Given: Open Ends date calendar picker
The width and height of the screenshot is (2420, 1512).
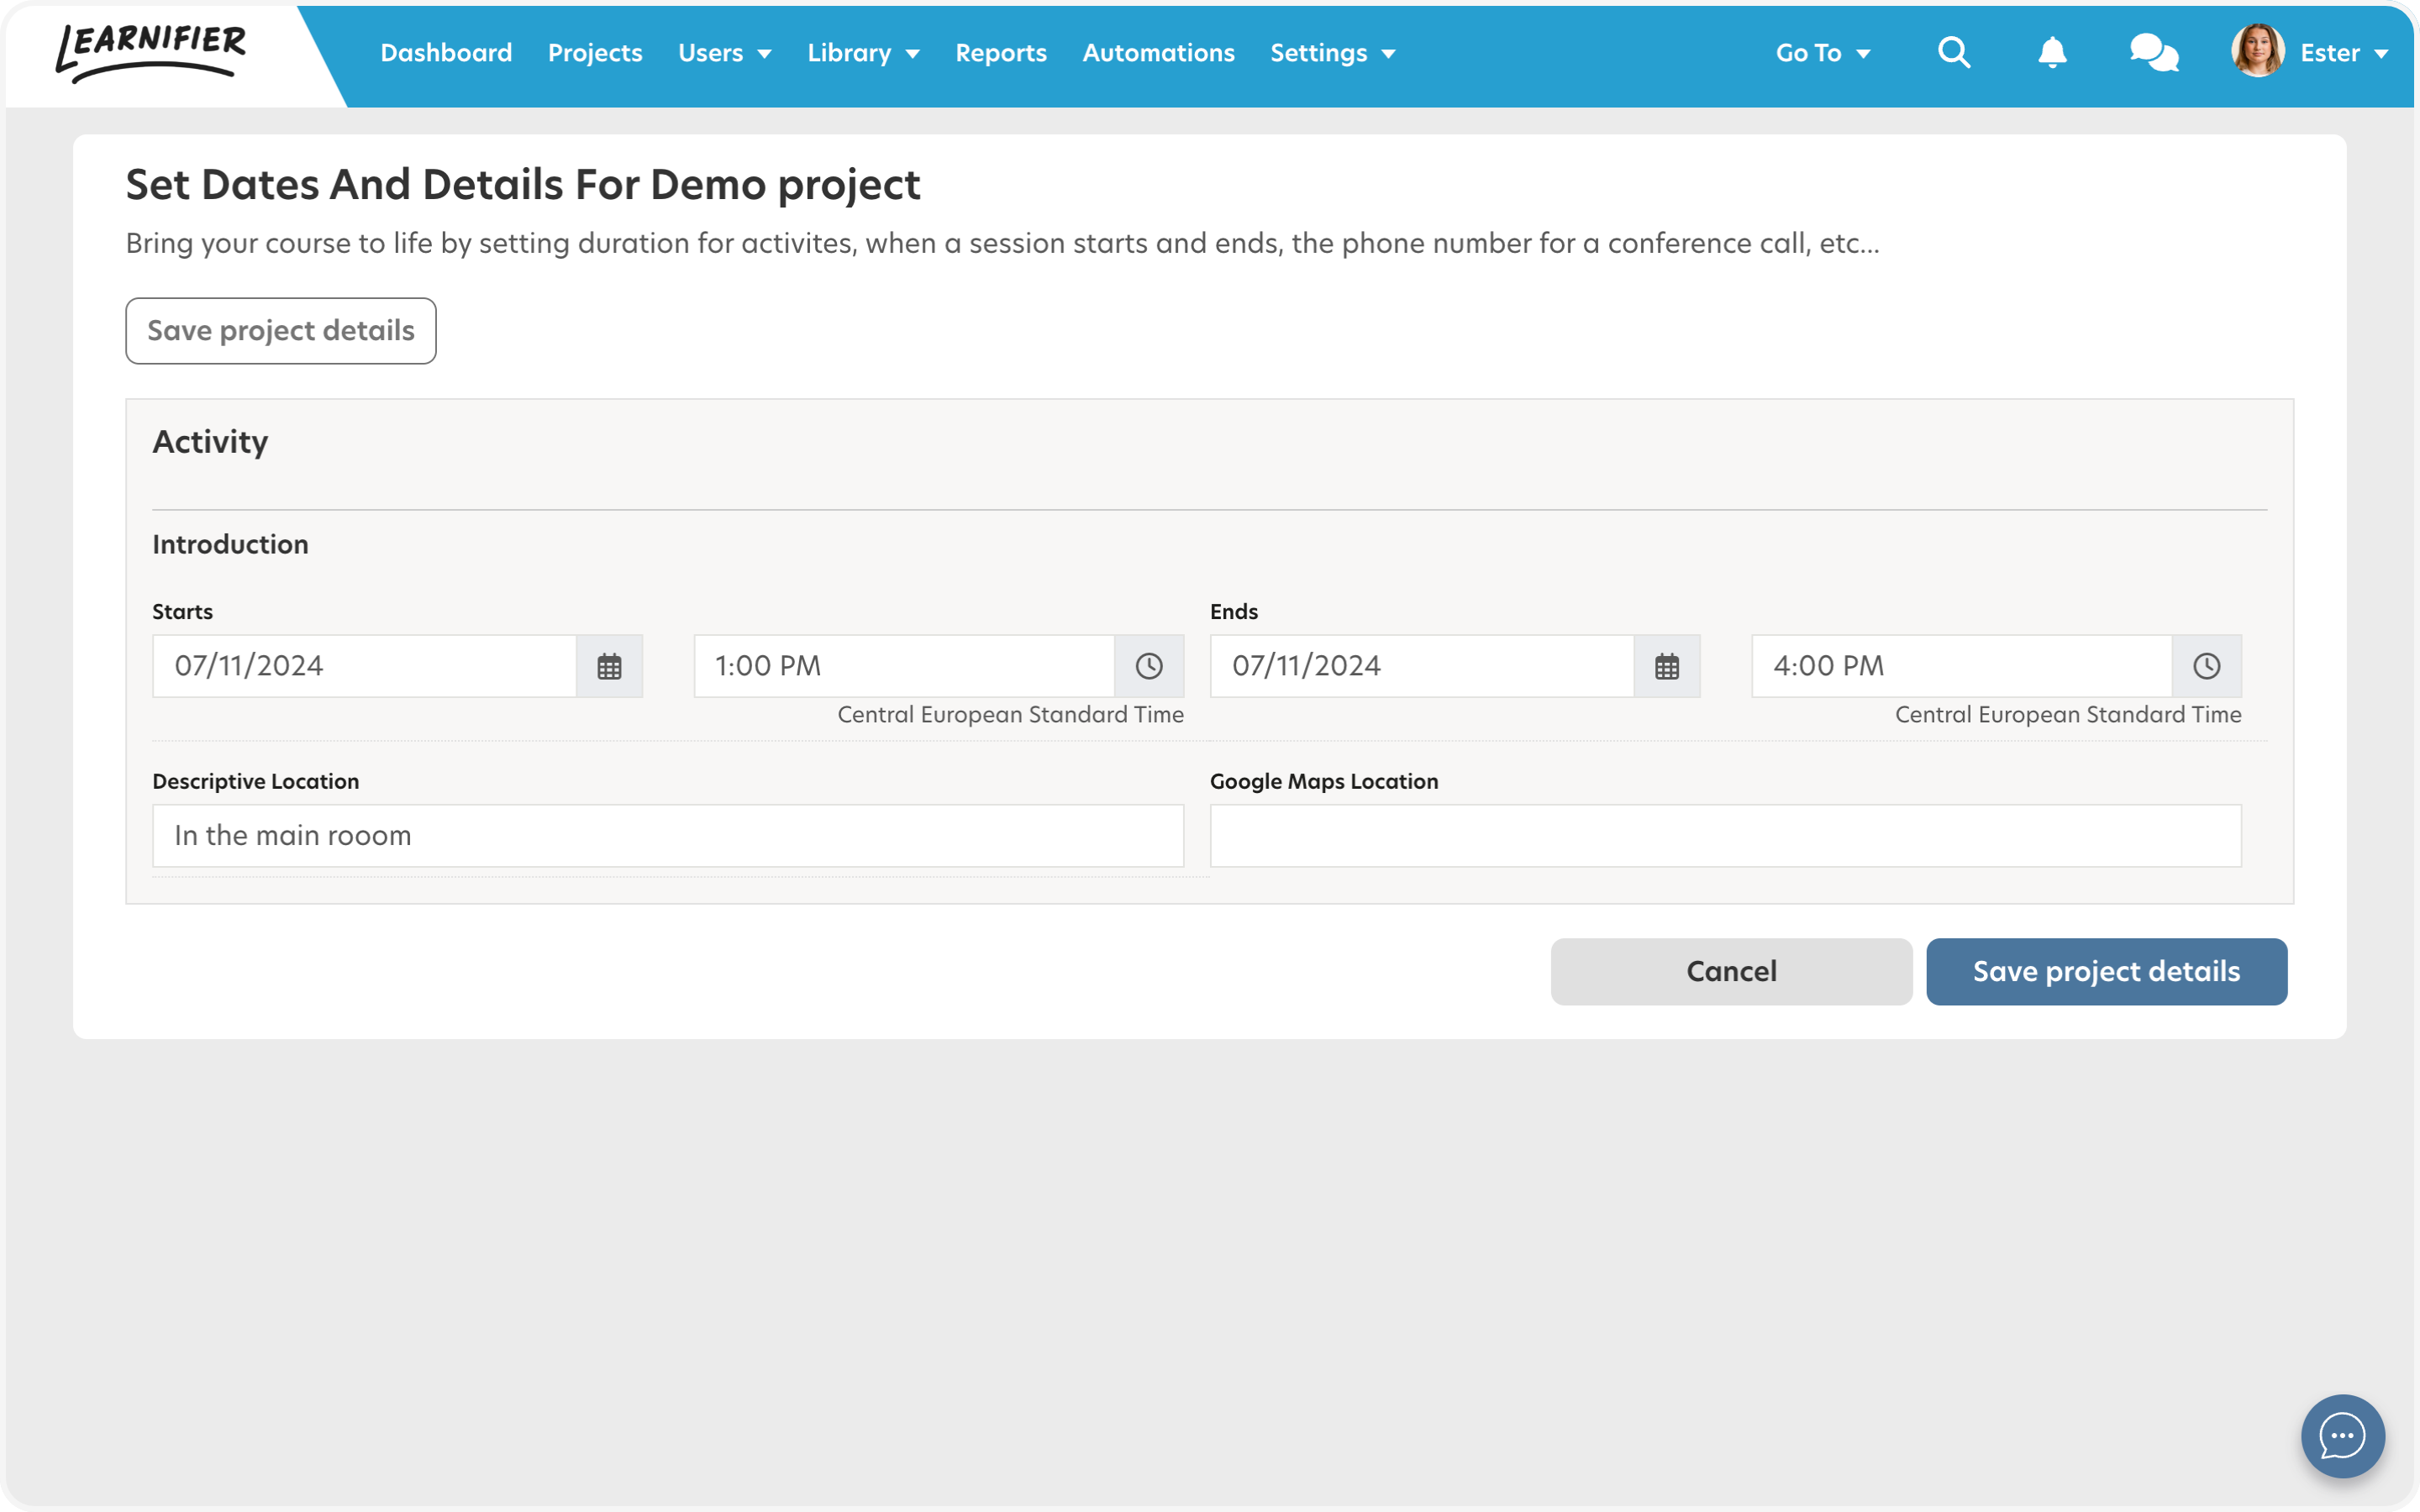Looking at the screenshot, I should [x=1667, y=666].
